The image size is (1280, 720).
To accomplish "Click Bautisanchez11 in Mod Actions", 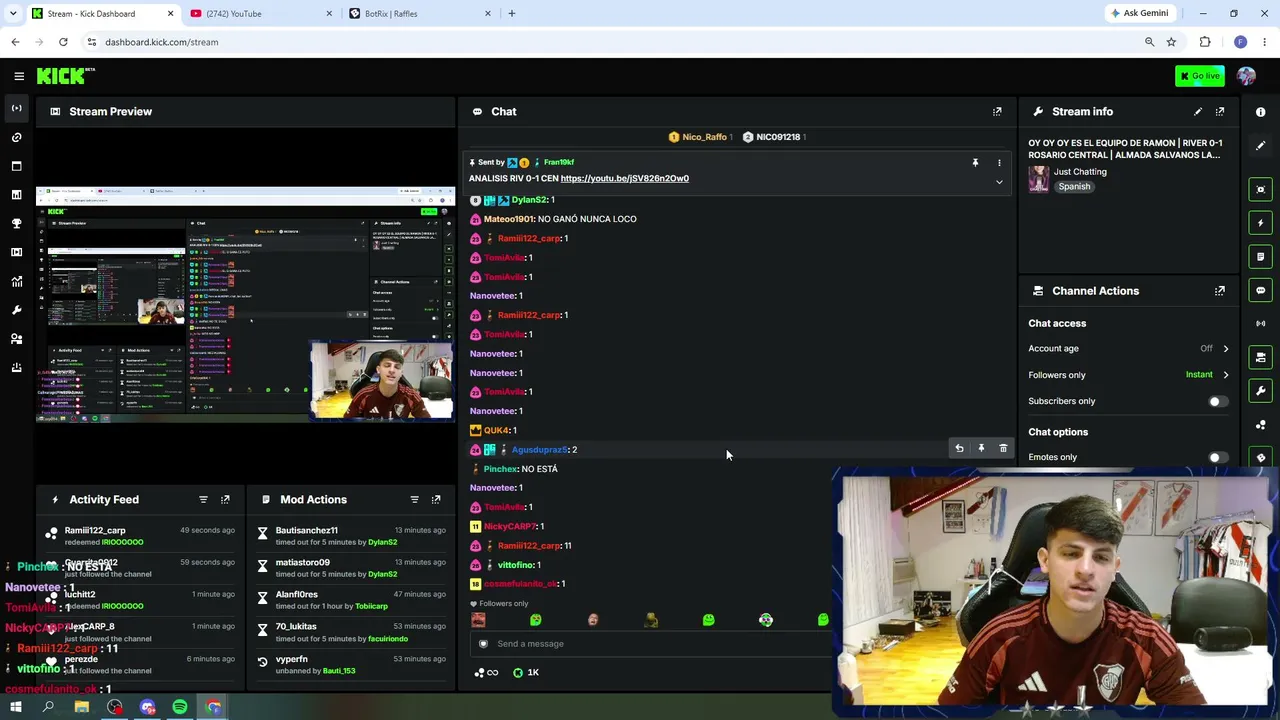I will coord(306,530).
